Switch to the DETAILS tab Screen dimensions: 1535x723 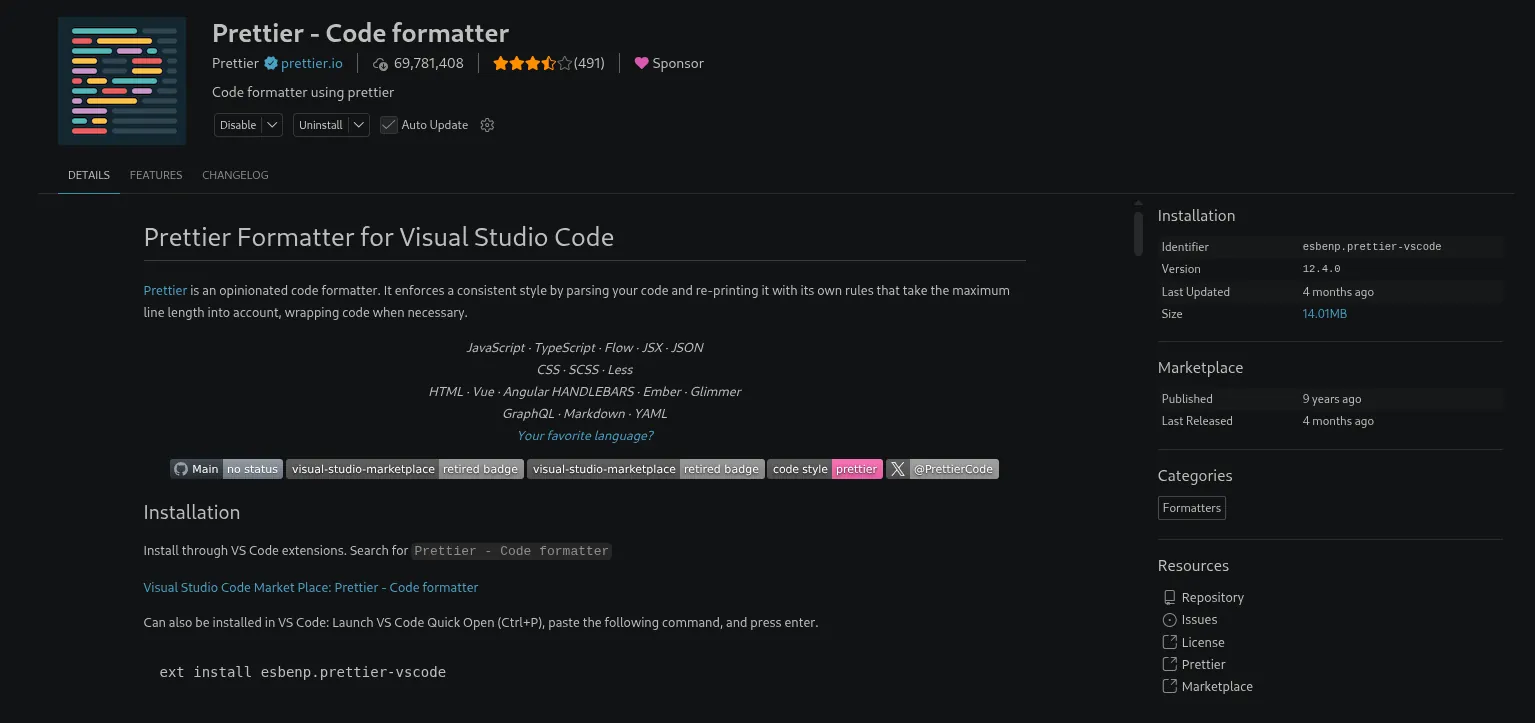pyautogui.click(x=89, y=175)
